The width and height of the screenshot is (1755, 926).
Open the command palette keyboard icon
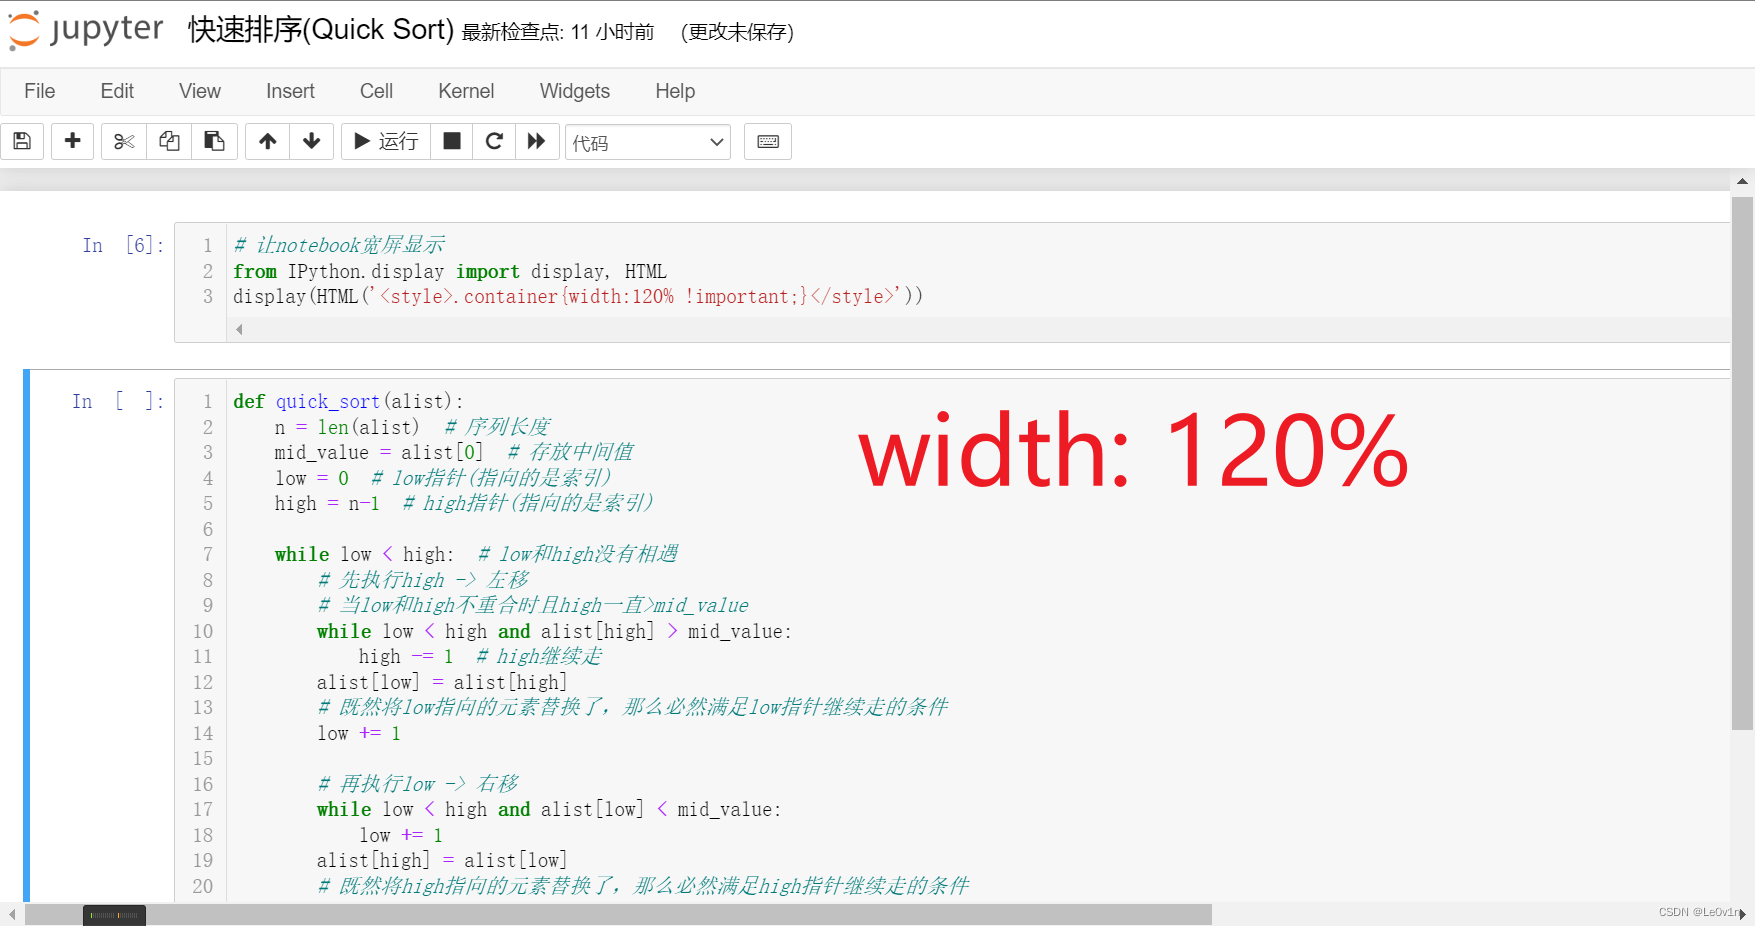point(768,141)
